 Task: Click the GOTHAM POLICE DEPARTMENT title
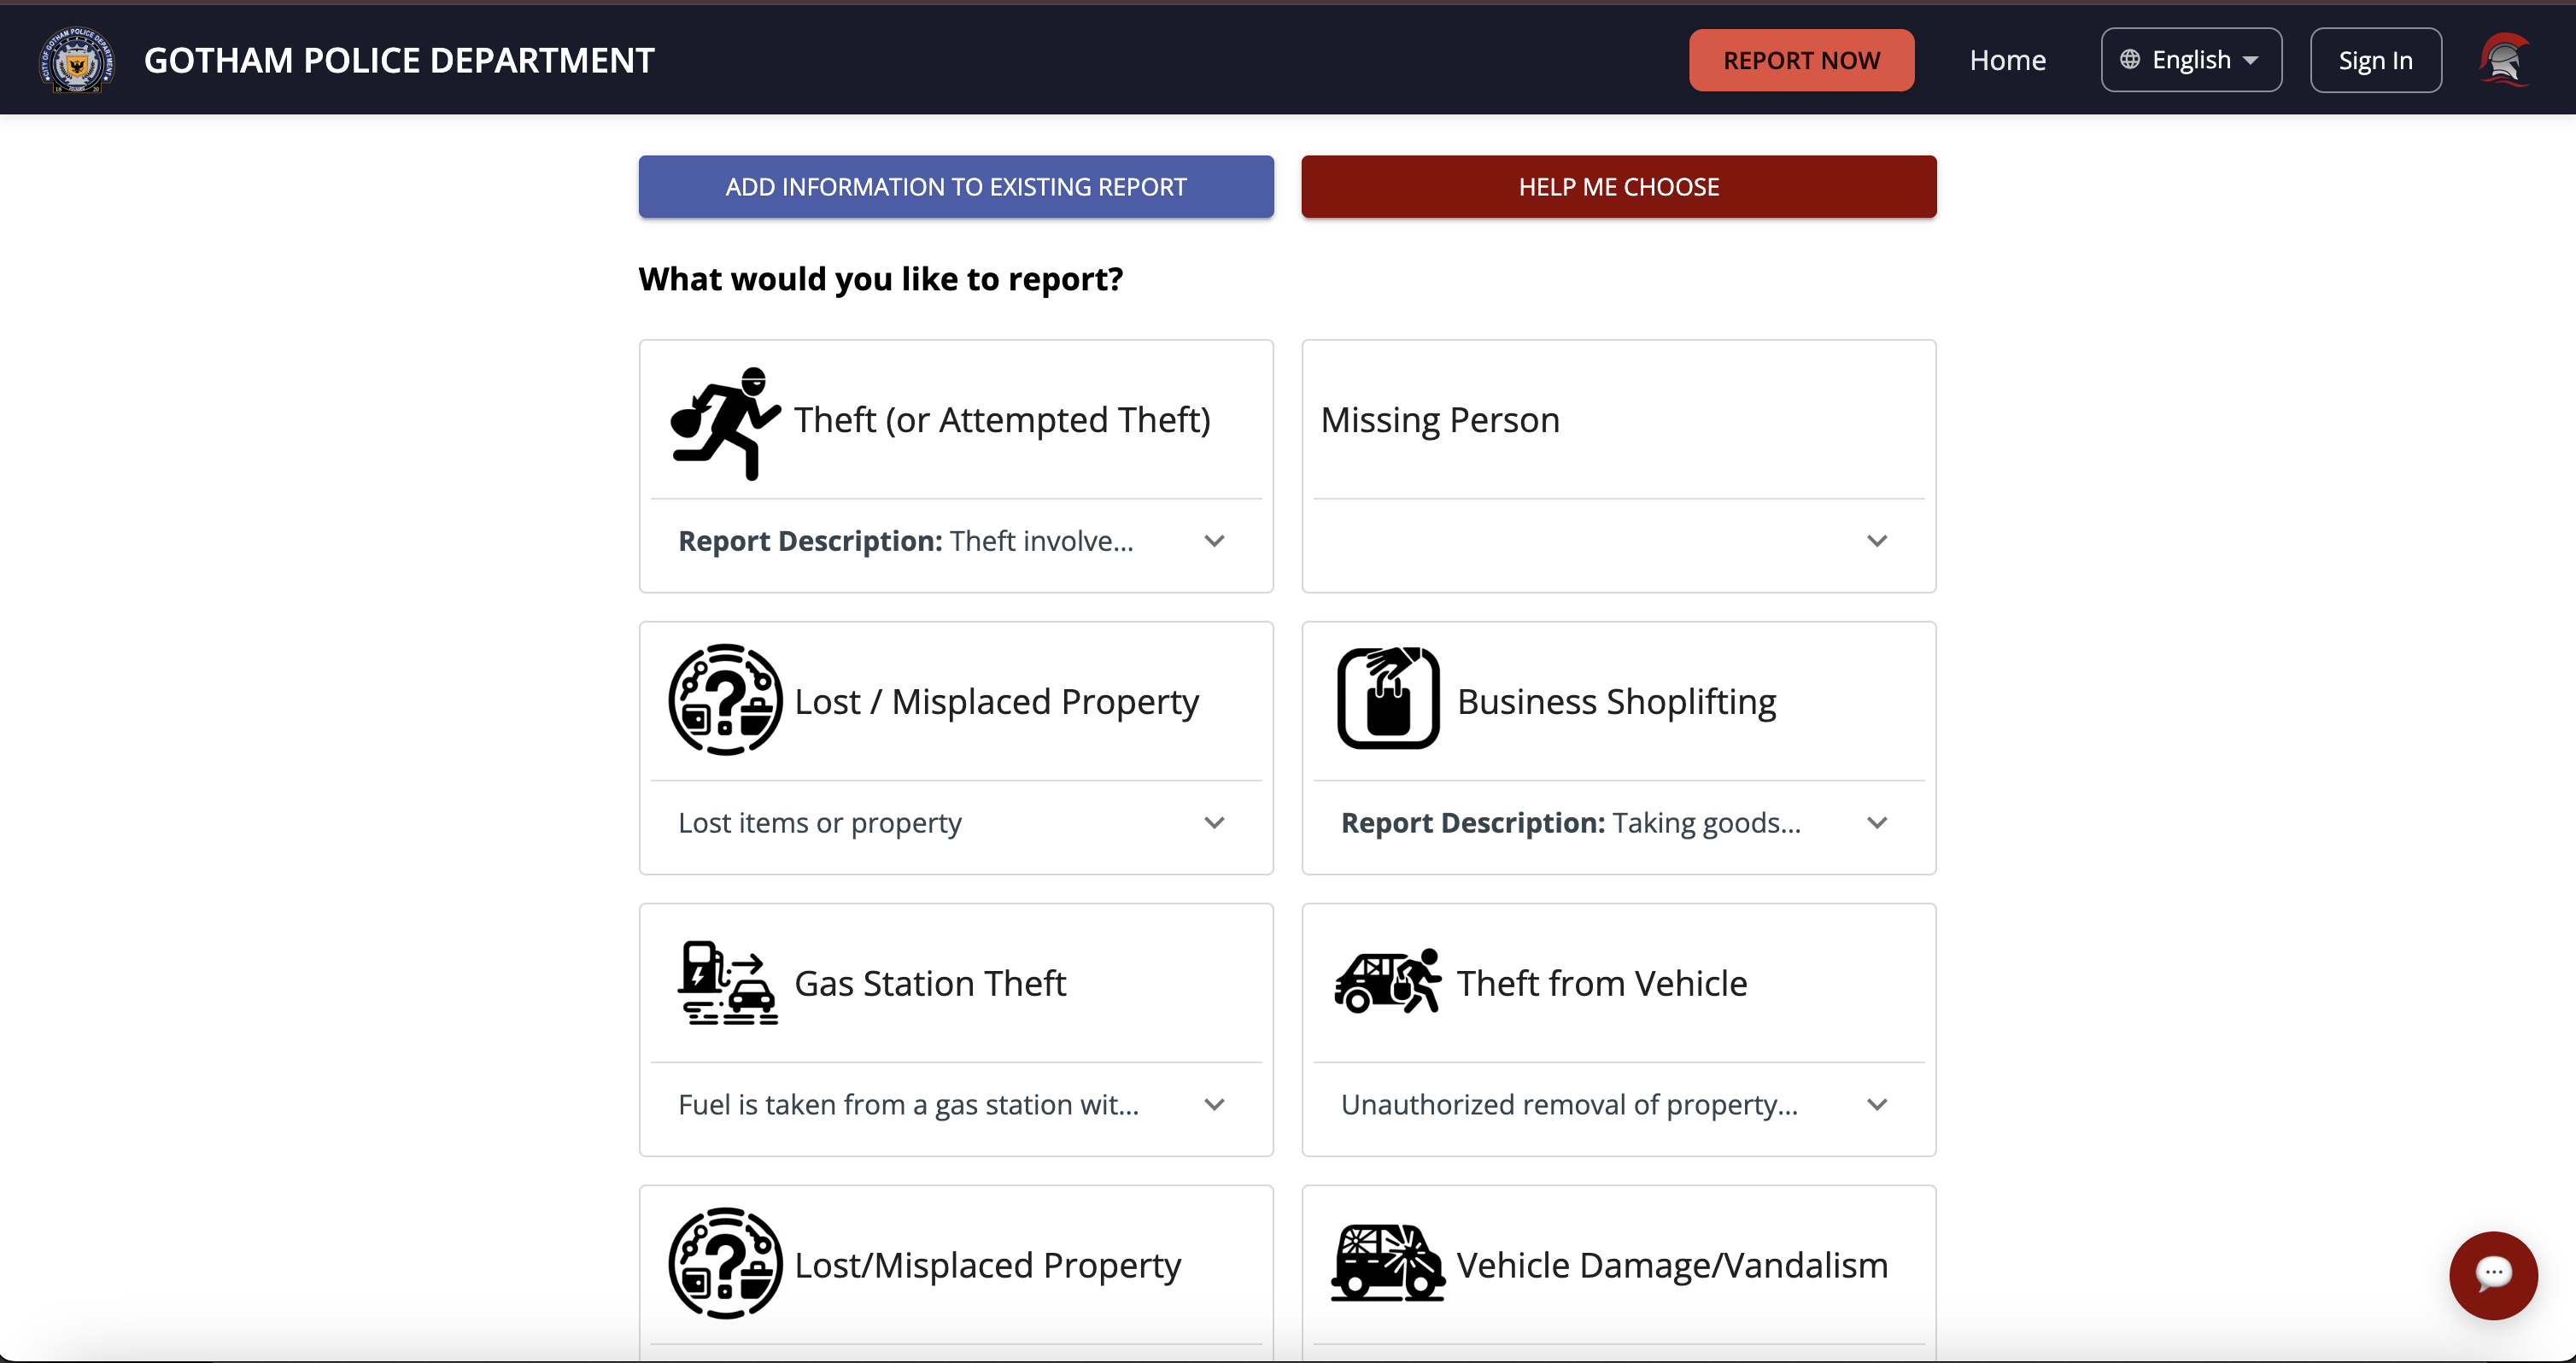click(x=399, y=60)
